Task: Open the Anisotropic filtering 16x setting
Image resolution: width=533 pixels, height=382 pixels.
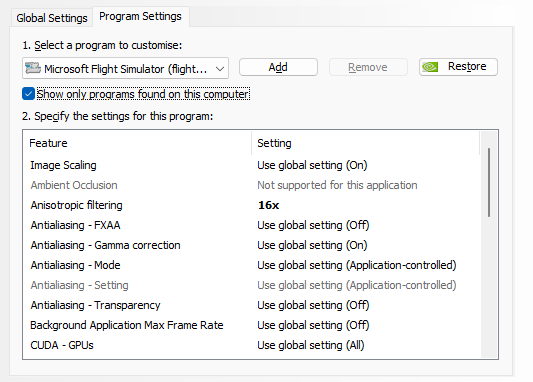Action: click(269, 205)
